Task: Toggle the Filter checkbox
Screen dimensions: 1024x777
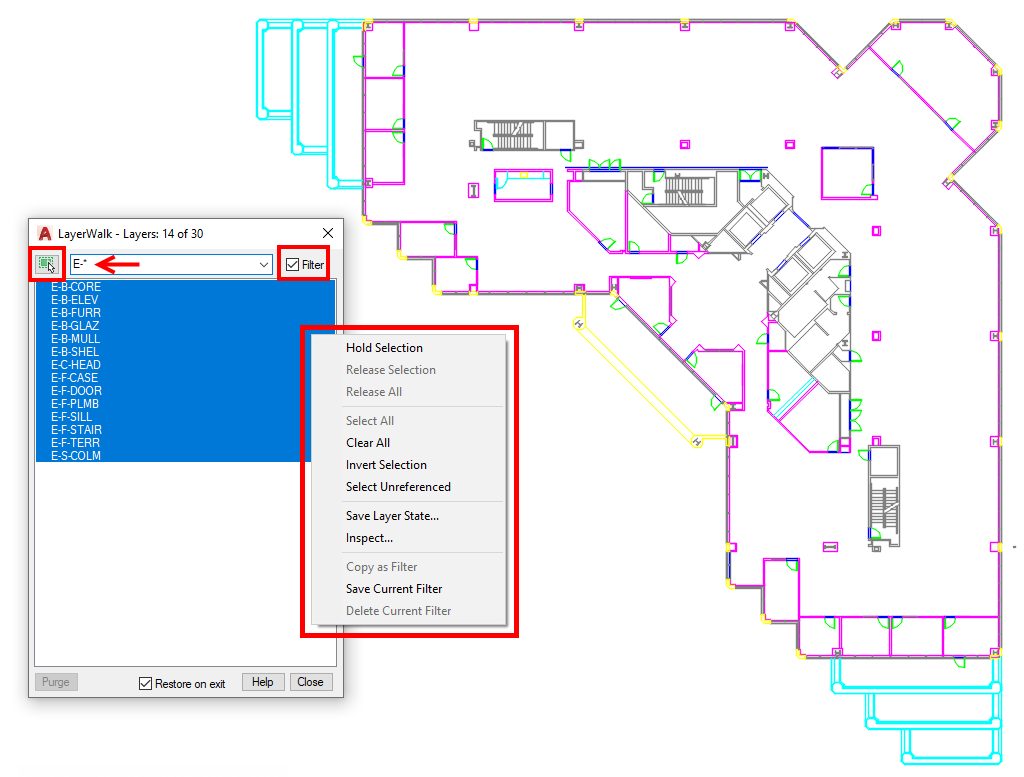Action: [x=293, y=264]
